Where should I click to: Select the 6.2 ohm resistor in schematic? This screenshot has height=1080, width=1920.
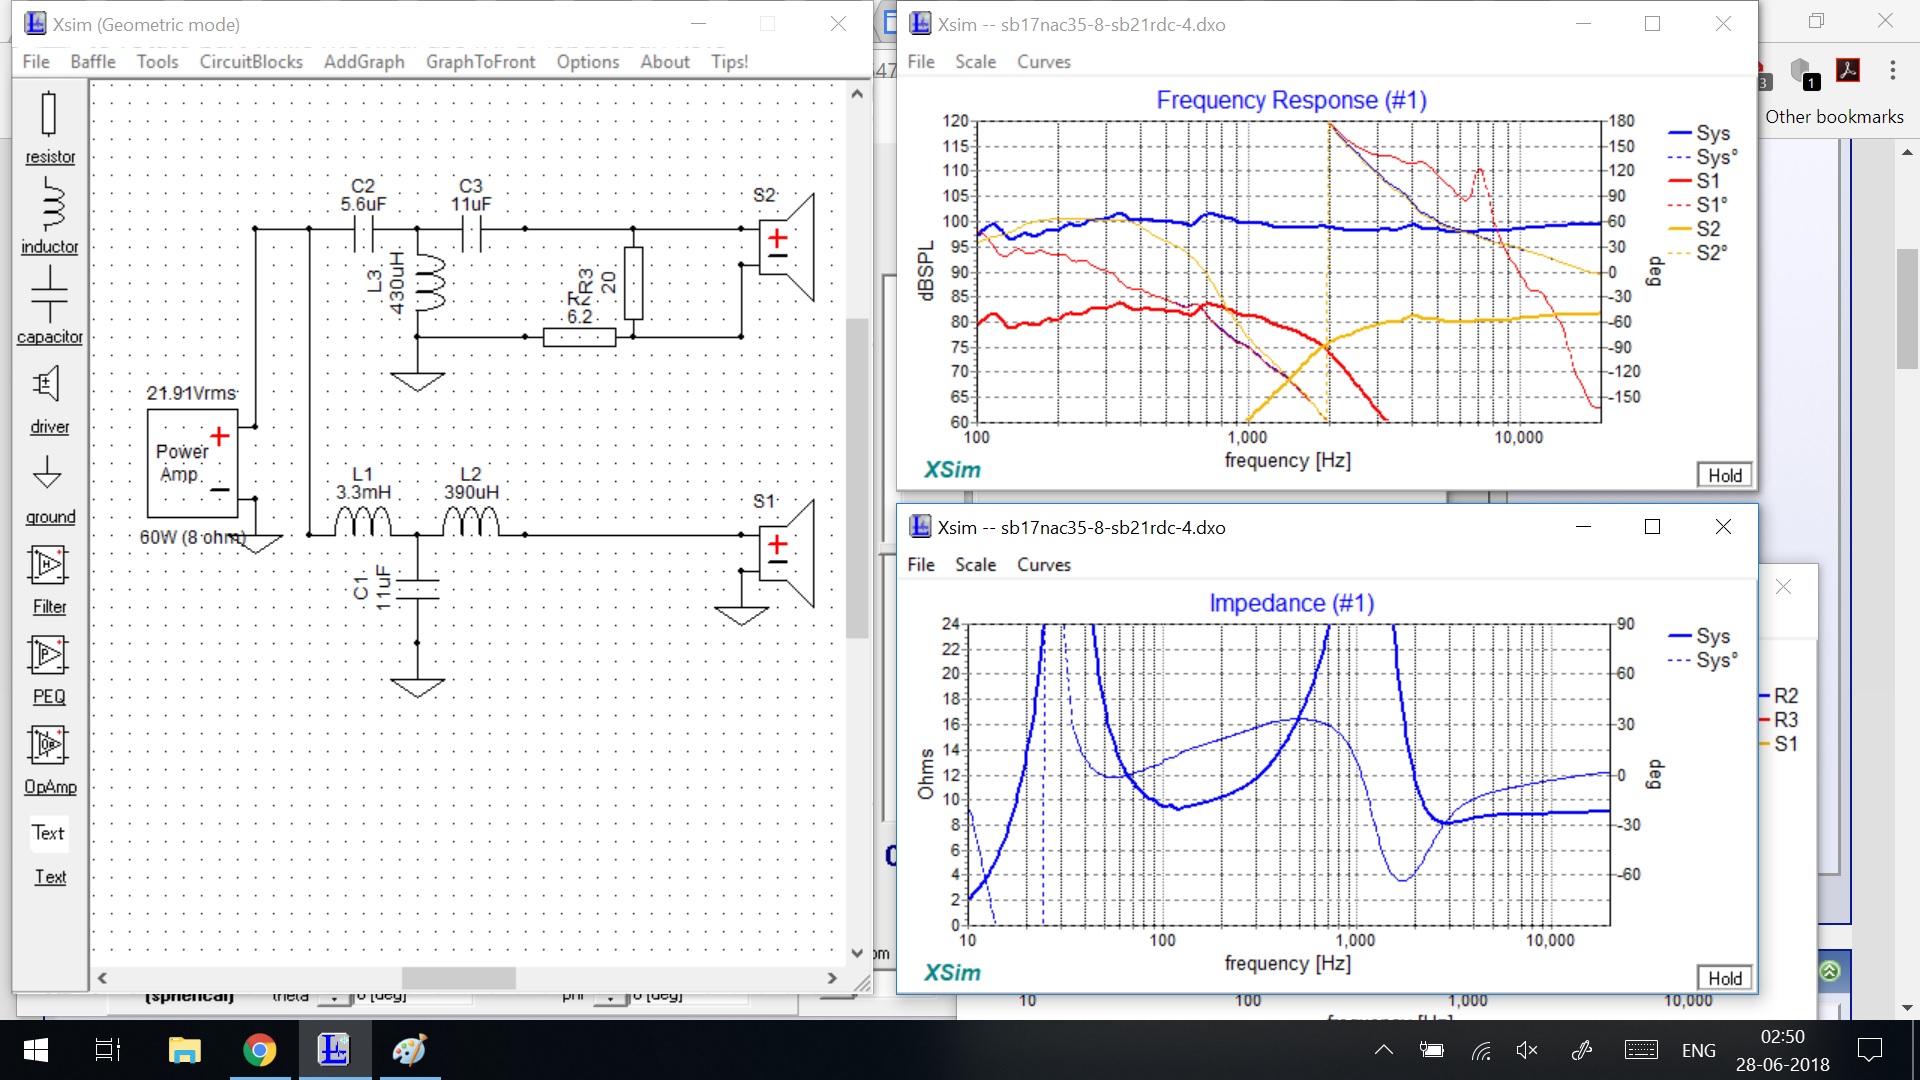[579, 337]
